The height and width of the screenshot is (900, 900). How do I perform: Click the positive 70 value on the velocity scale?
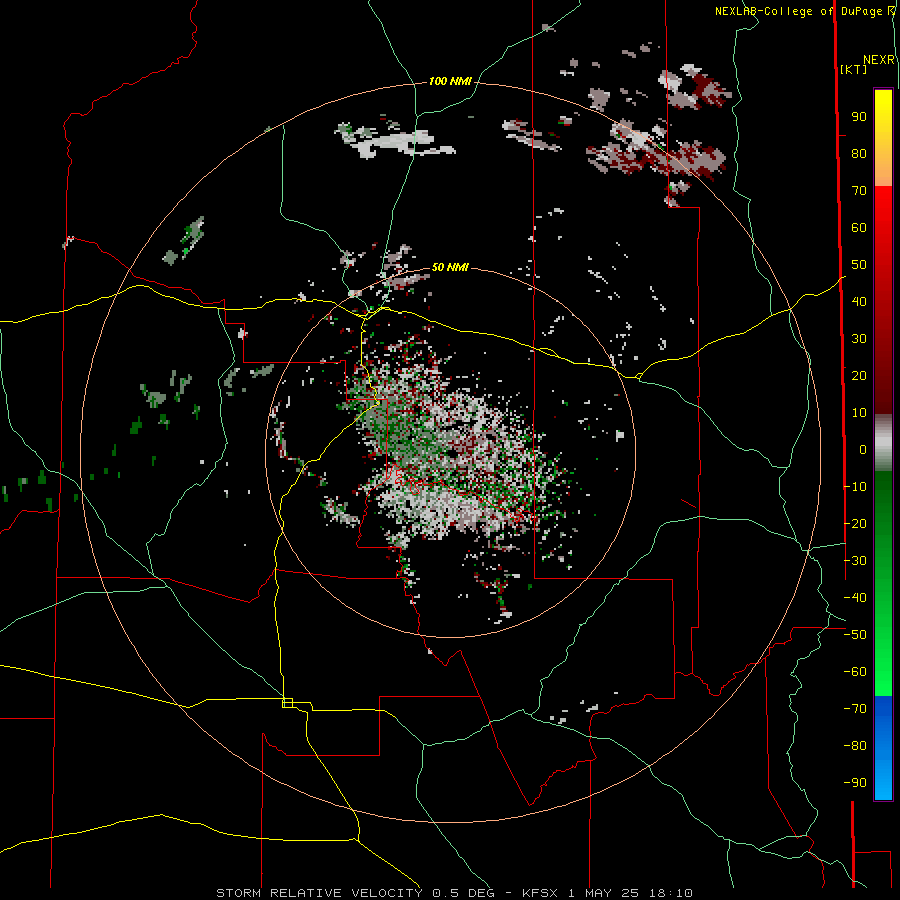click(x=859, y=191)
